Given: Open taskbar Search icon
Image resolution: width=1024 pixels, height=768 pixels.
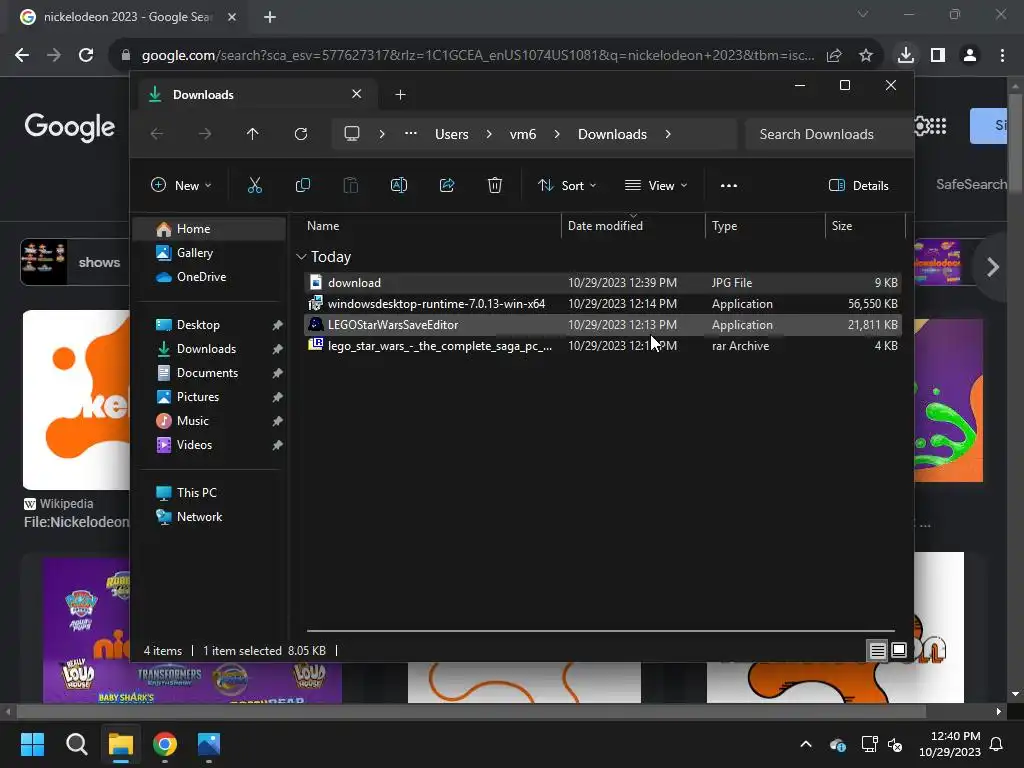Looking at the screenshot, I should click(x=76, y=744).
